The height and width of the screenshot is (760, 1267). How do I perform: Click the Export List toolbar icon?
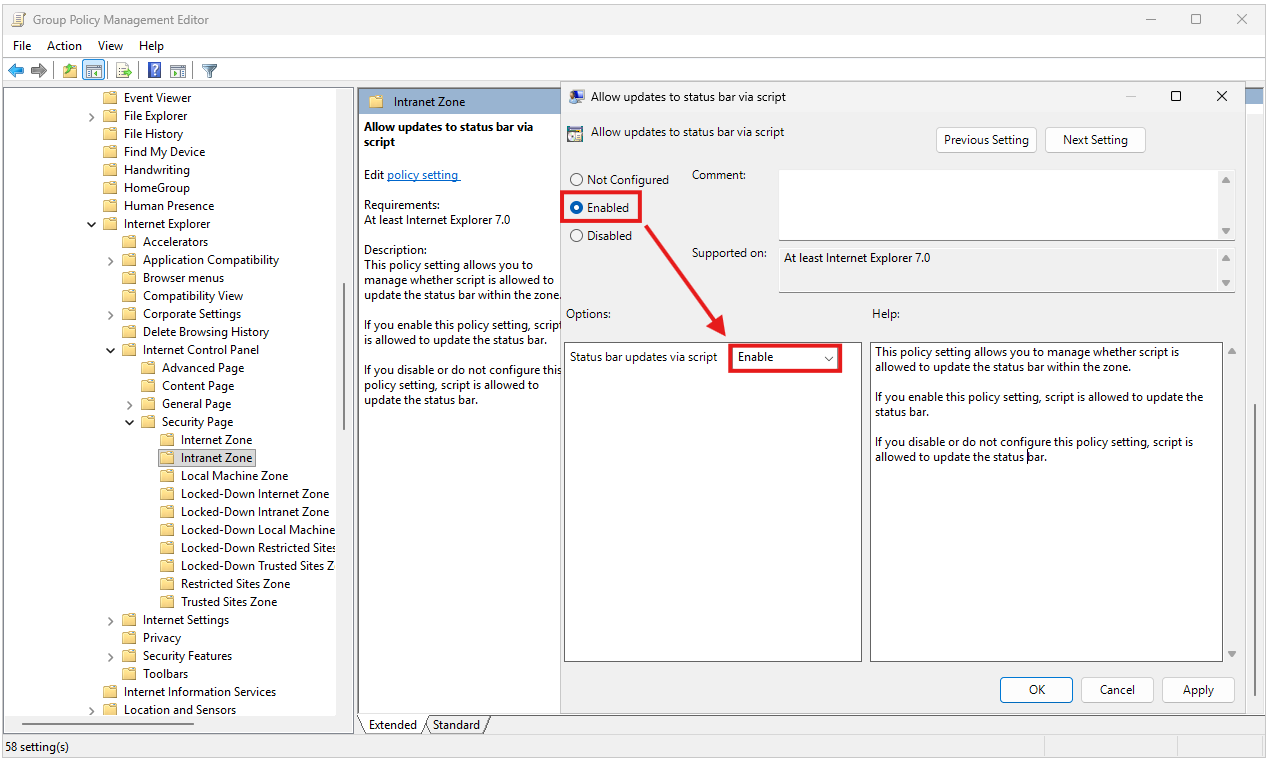[x=124, y=70]
